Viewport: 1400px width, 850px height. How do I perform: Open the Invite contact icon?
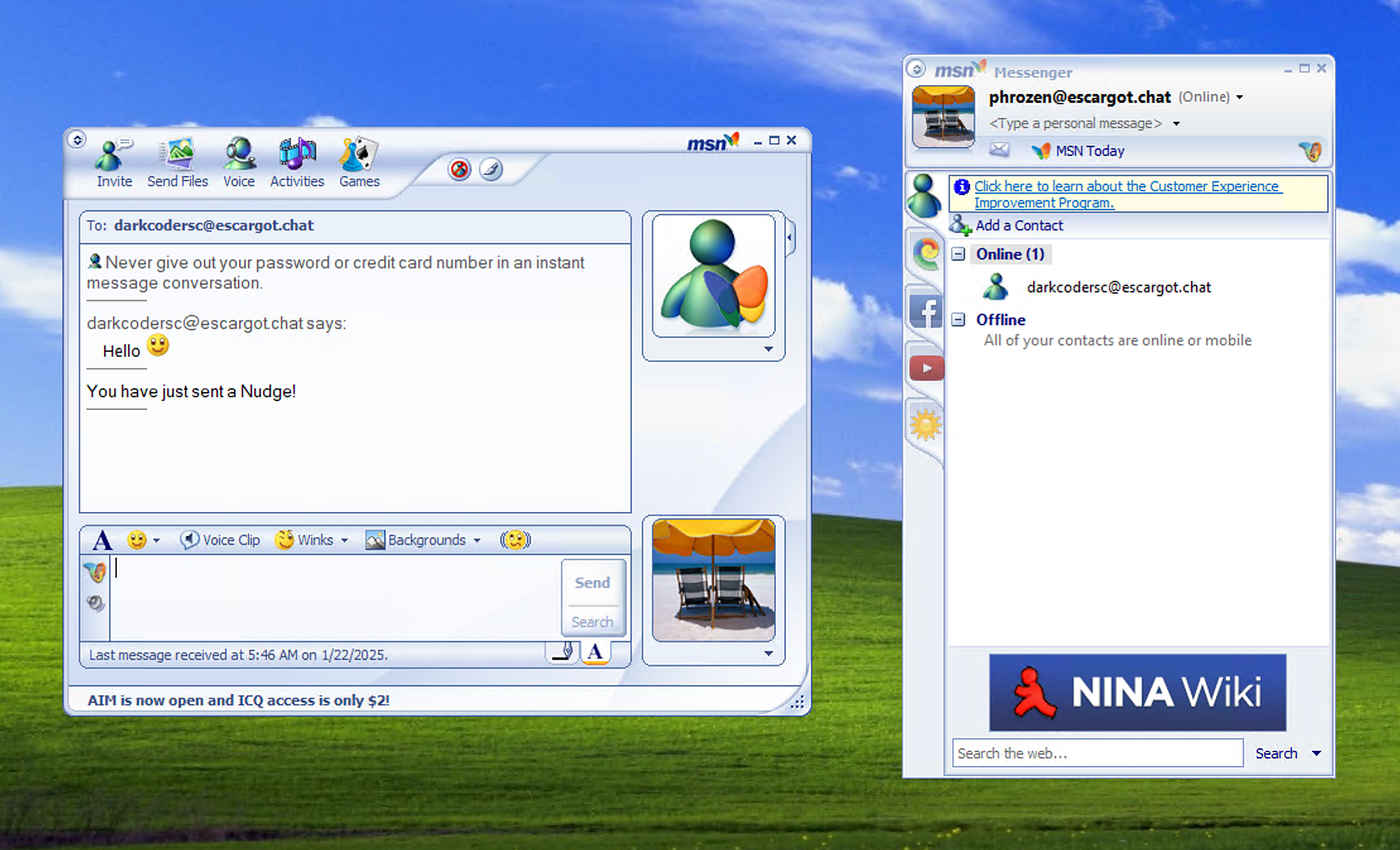click(x=114, y=163)
